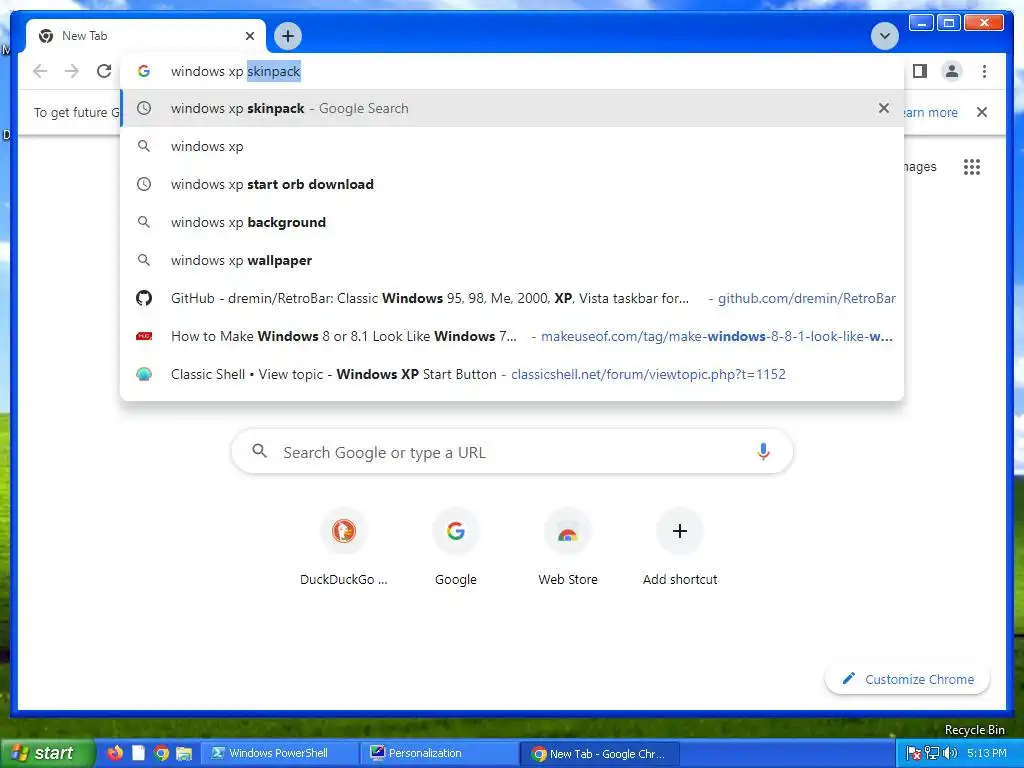The width and height of the screenshot is (1024, 768).
Task: Open the folder icon in quick launch
Action: pos(184,753)
